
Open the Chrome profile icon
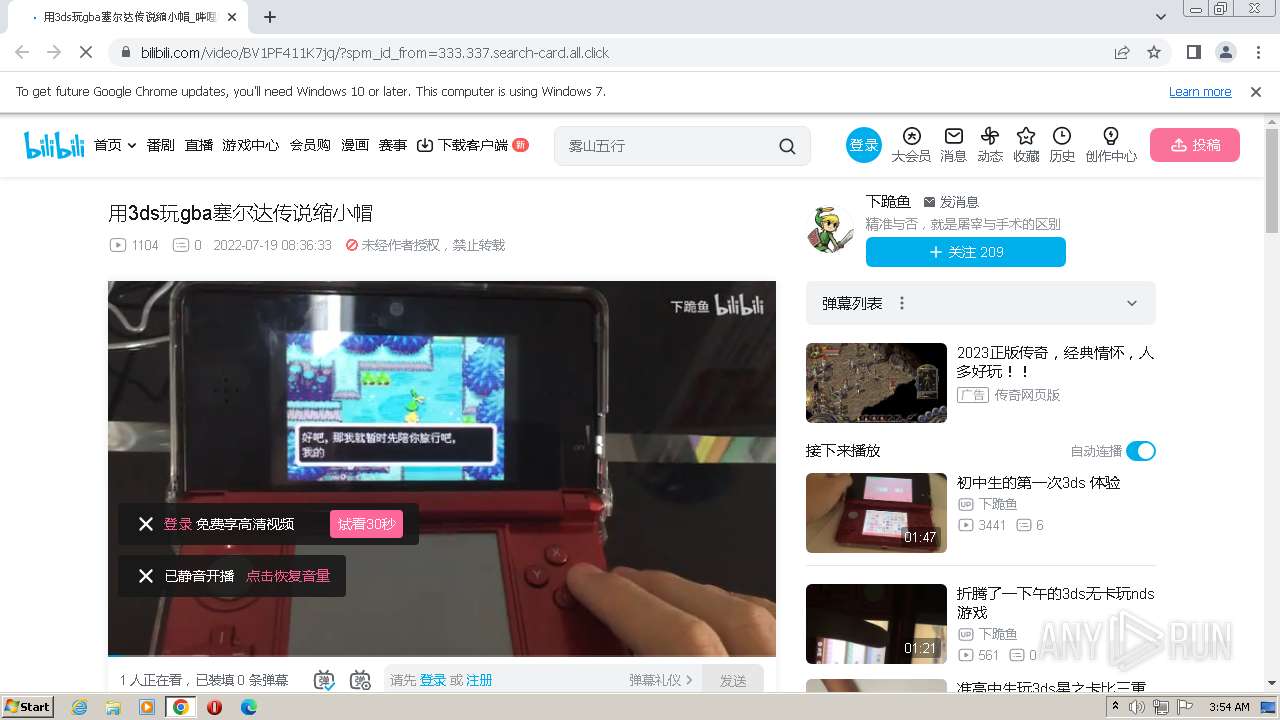pos(1225,52)
